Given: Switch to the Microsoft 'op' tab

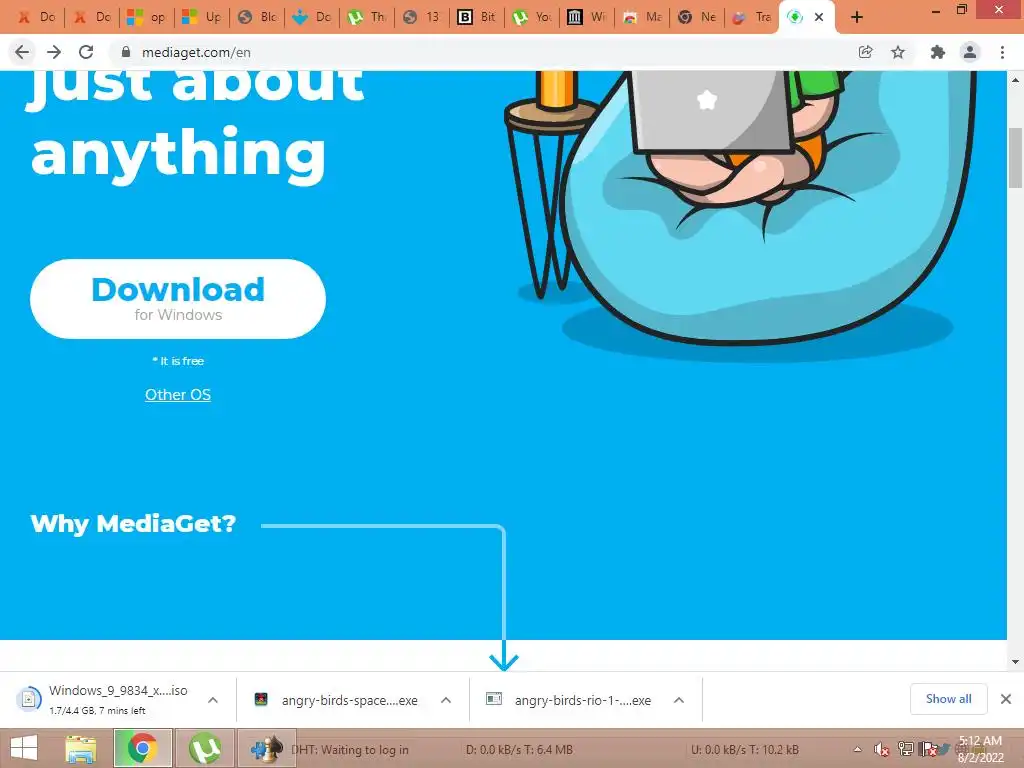Looking at the screenshot, I should [146, 18].
